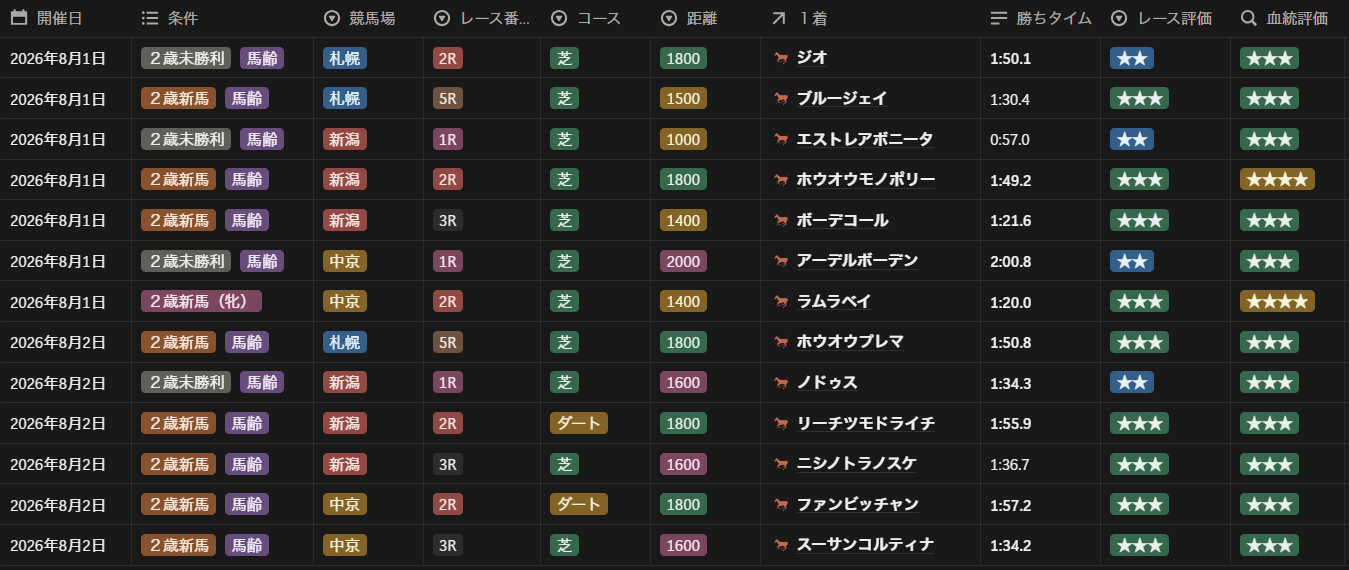Open the 距離 column header menu
The height and width of the screenshot is (570, 1349).
point(705,18)
